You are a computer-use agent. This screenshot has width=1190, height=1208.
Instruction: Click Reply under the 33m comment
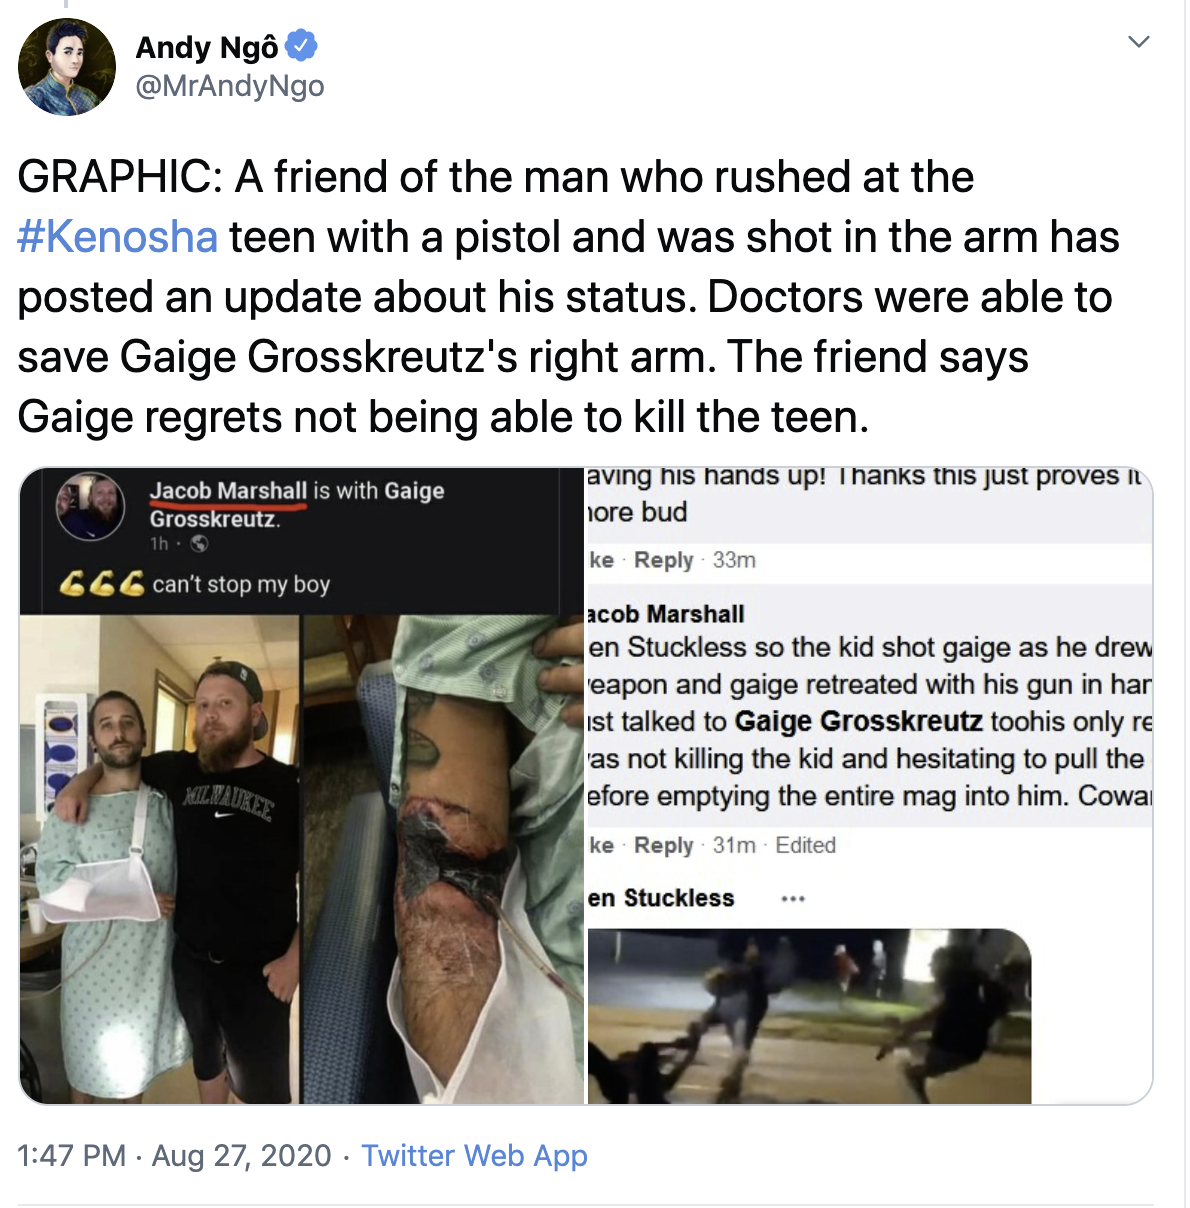pos(663,560)
